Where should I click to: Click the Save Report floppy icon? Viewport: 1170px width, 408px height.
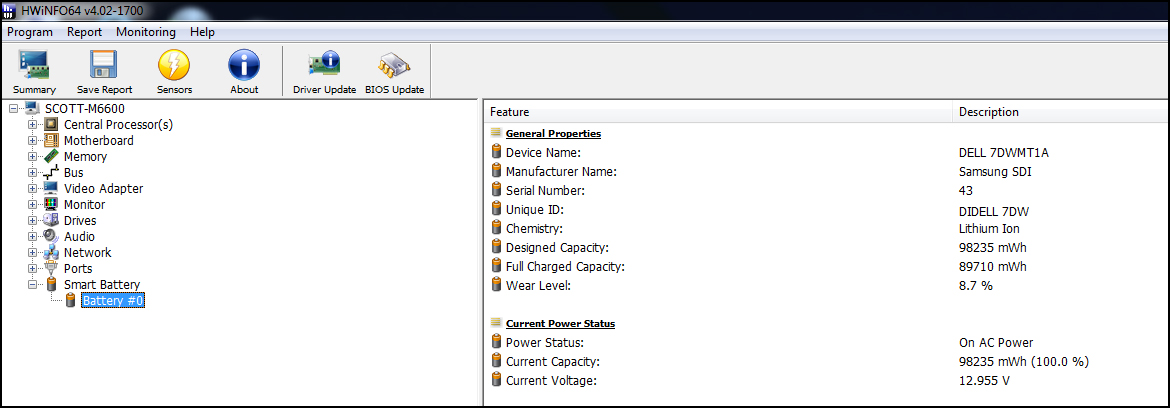click(x=104, y=66)
